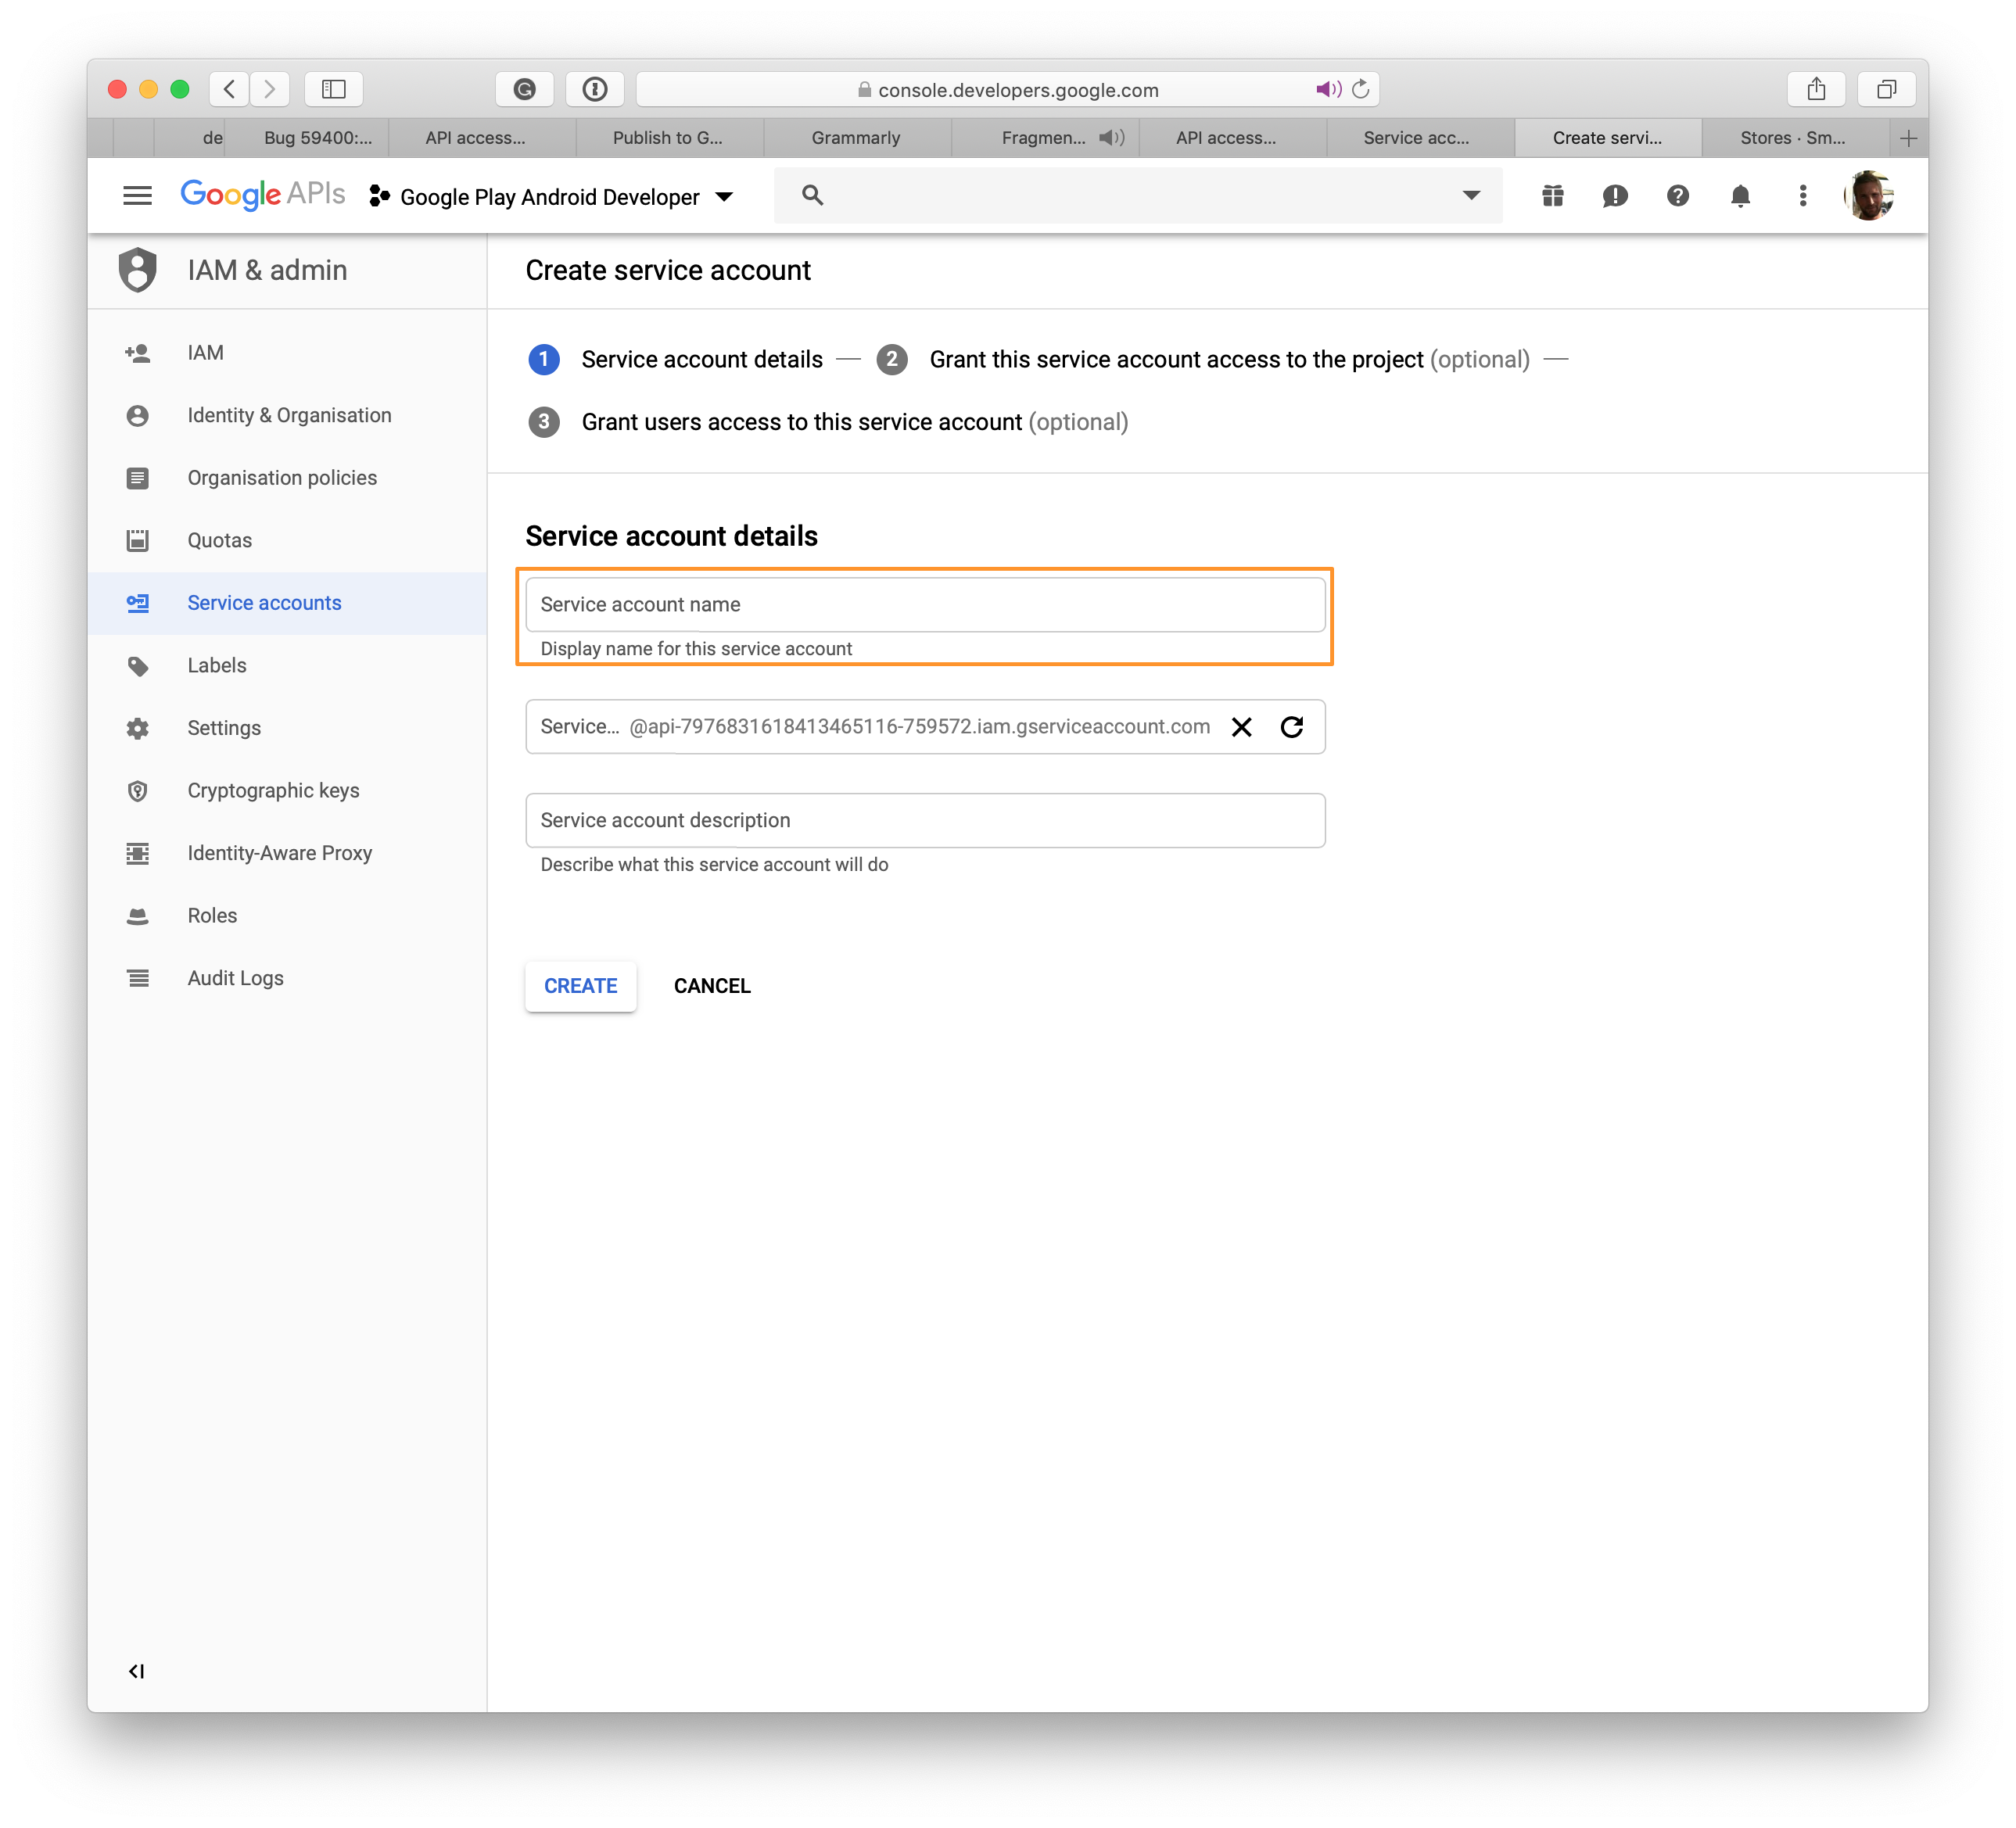Click the Labels tag icon
This screenshot has height=1828, width=2016.
click(x=141, y=664)
